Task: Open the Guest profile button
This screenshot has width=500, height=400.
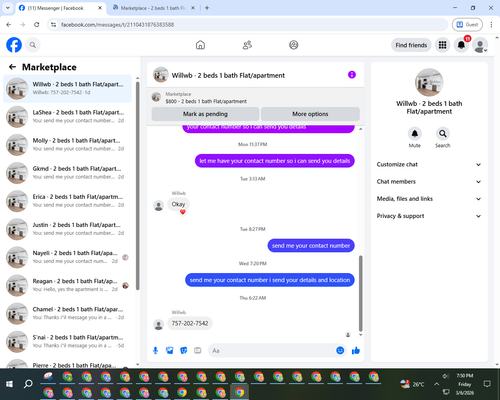Action: [467, 24]
